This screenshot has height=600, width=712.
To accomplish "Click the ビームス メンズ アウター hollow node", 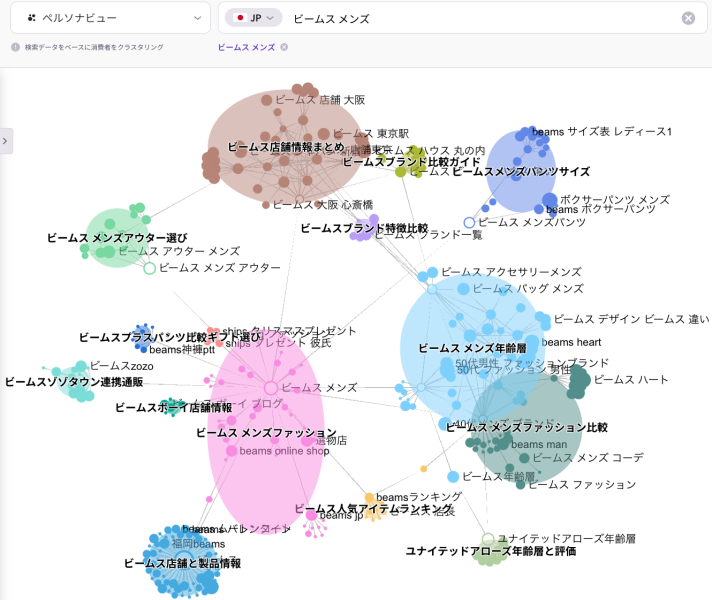I will pyautogui.click(x=150, y=268).
